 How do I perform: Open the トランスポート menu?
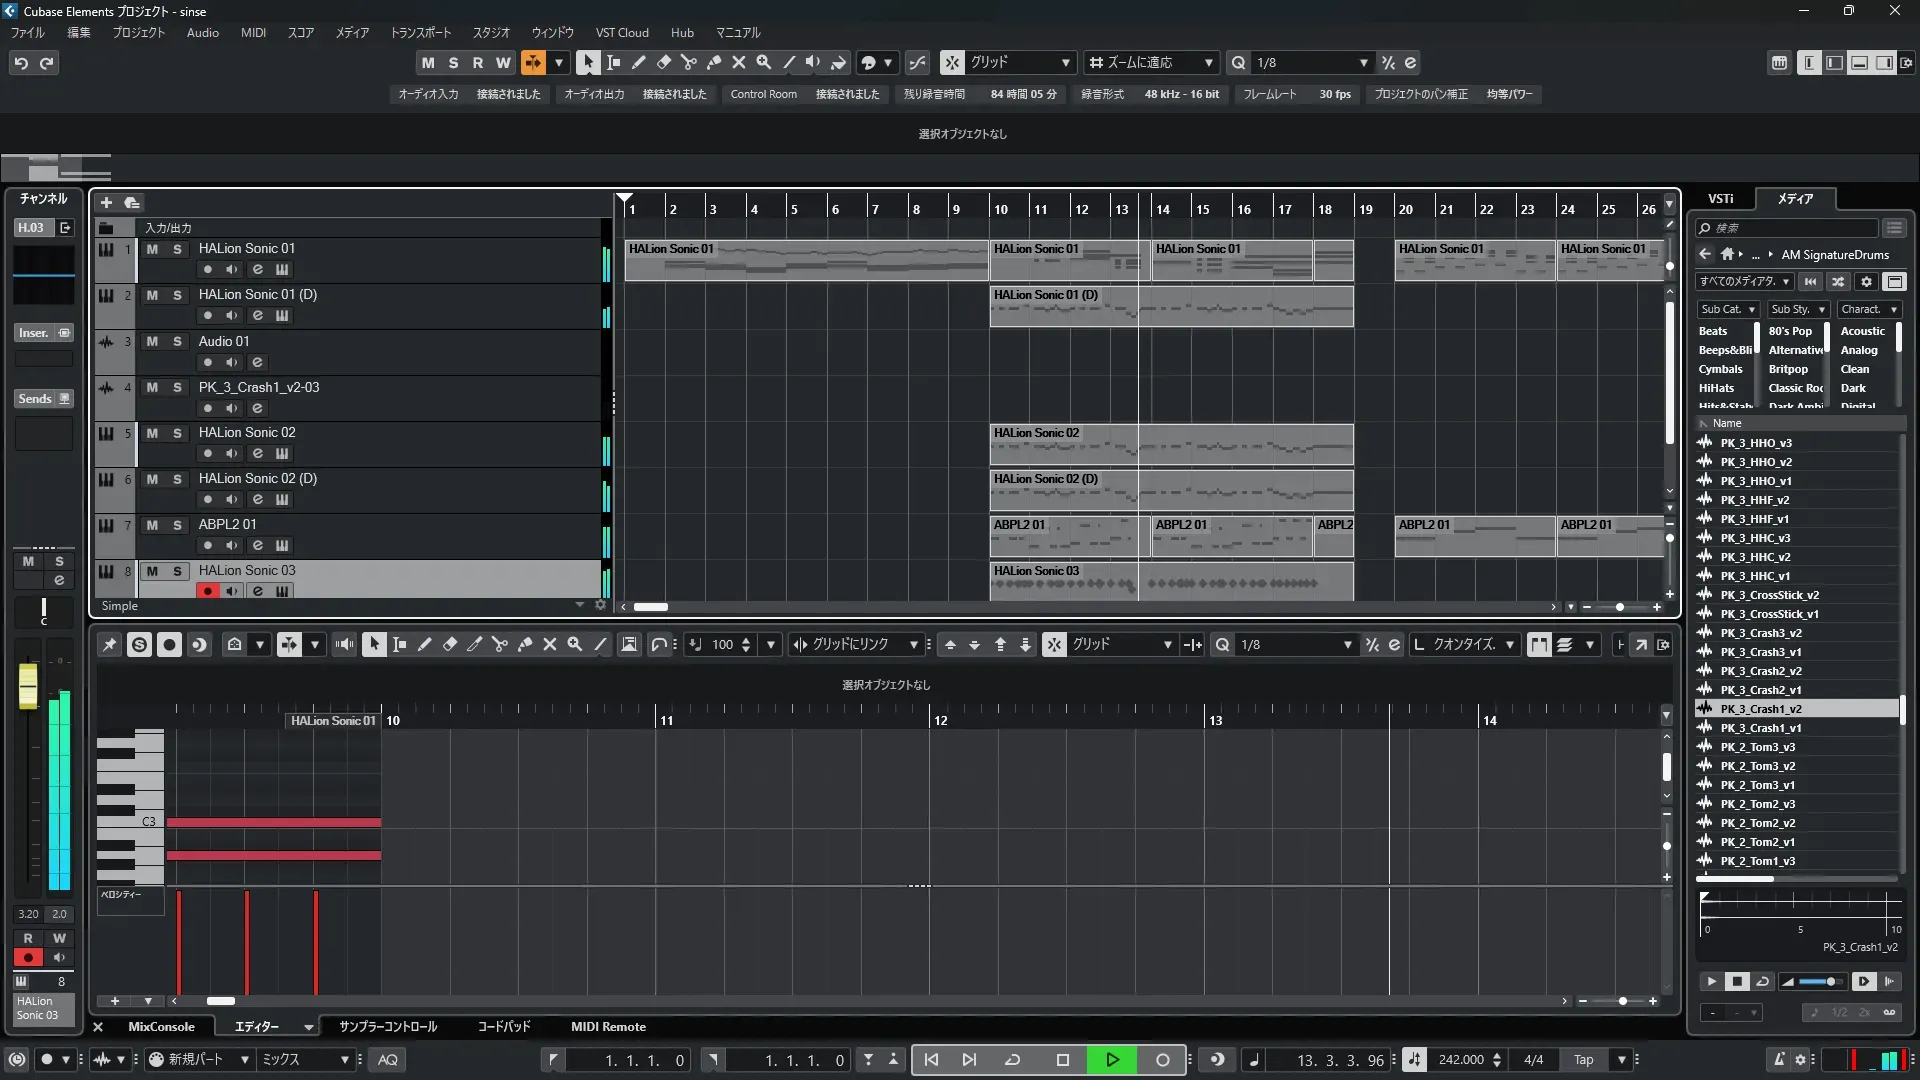tap(420, 32)
